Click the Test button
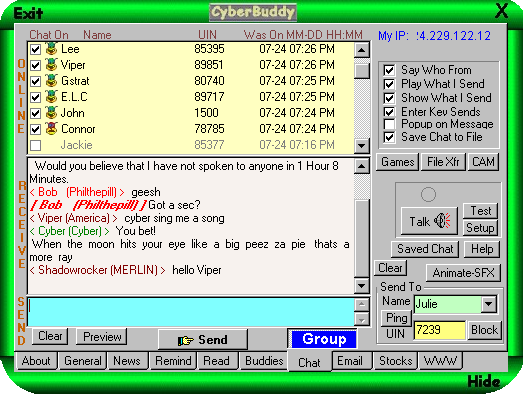Image resolution: width=523 pixels, height=394 pixels. pyautogui.click(x=481, y=211)
